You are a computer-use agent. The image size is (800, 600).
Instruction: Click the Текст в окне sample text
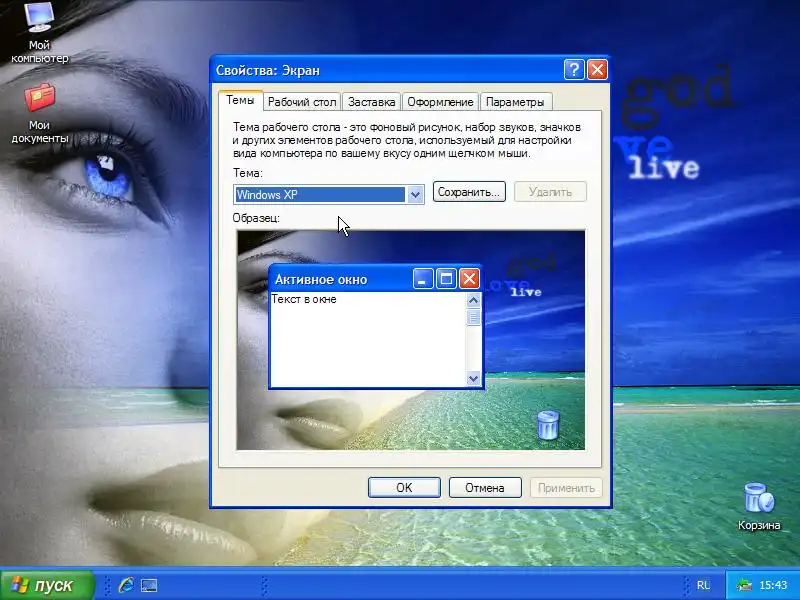pyautogui.click(x=304, y=299)
